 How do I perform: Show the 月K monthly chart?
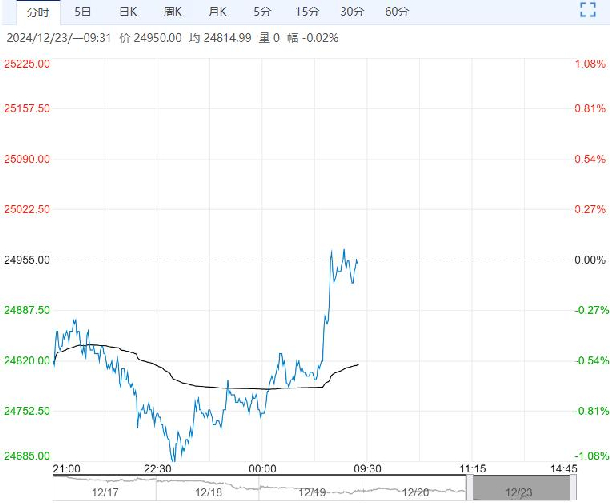(217, 12)
